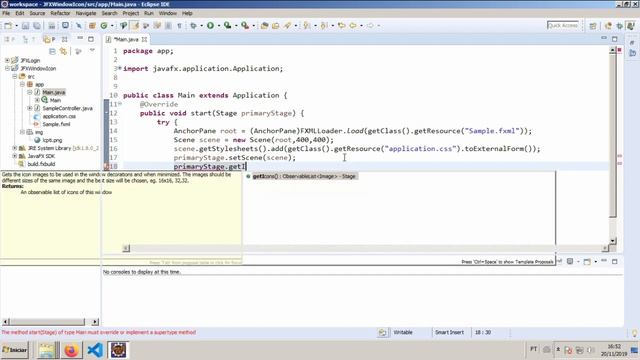Open the Source menu
Image resolution: width=640 pixels, height=360 pixels.
click(x=37, y=13)
